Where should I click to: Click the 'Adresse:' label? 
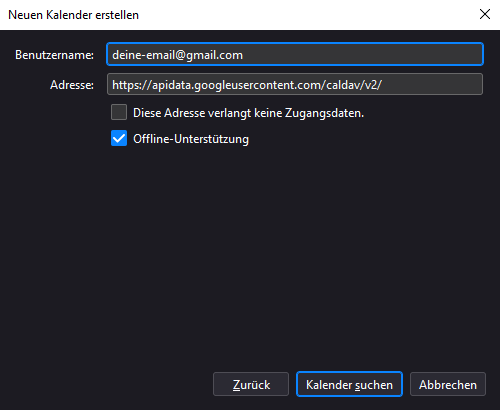point(72,85)
